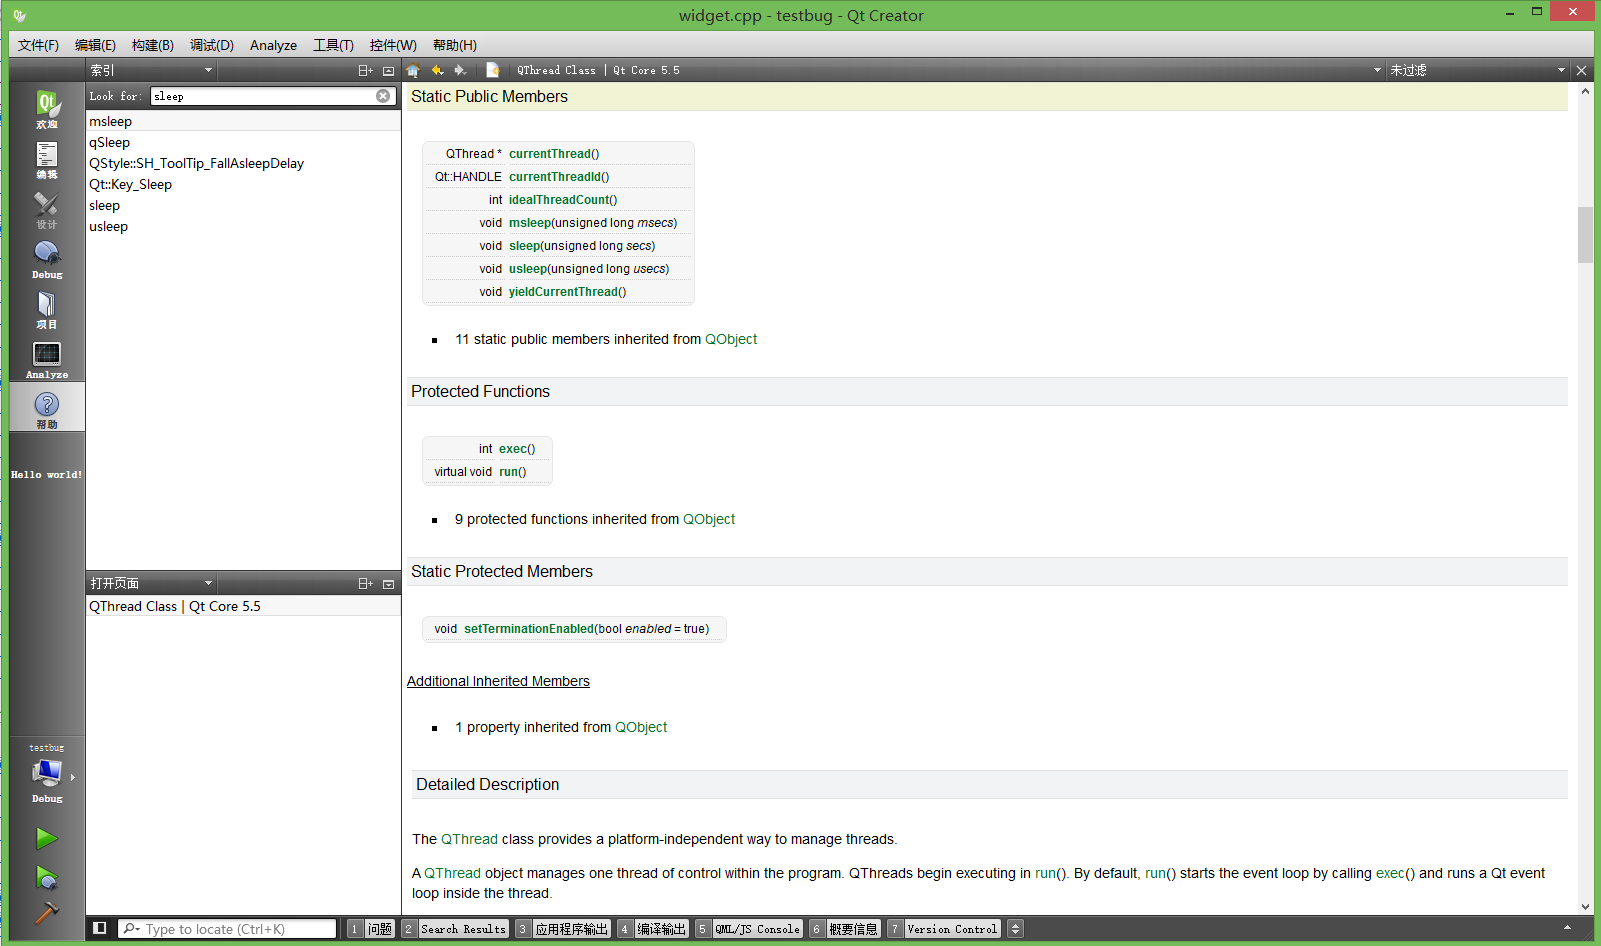Image resolution: width=1601 pixels, height=946 pixels.
Task: Open the Application Output pane
Action: click(x=563, y=929)
